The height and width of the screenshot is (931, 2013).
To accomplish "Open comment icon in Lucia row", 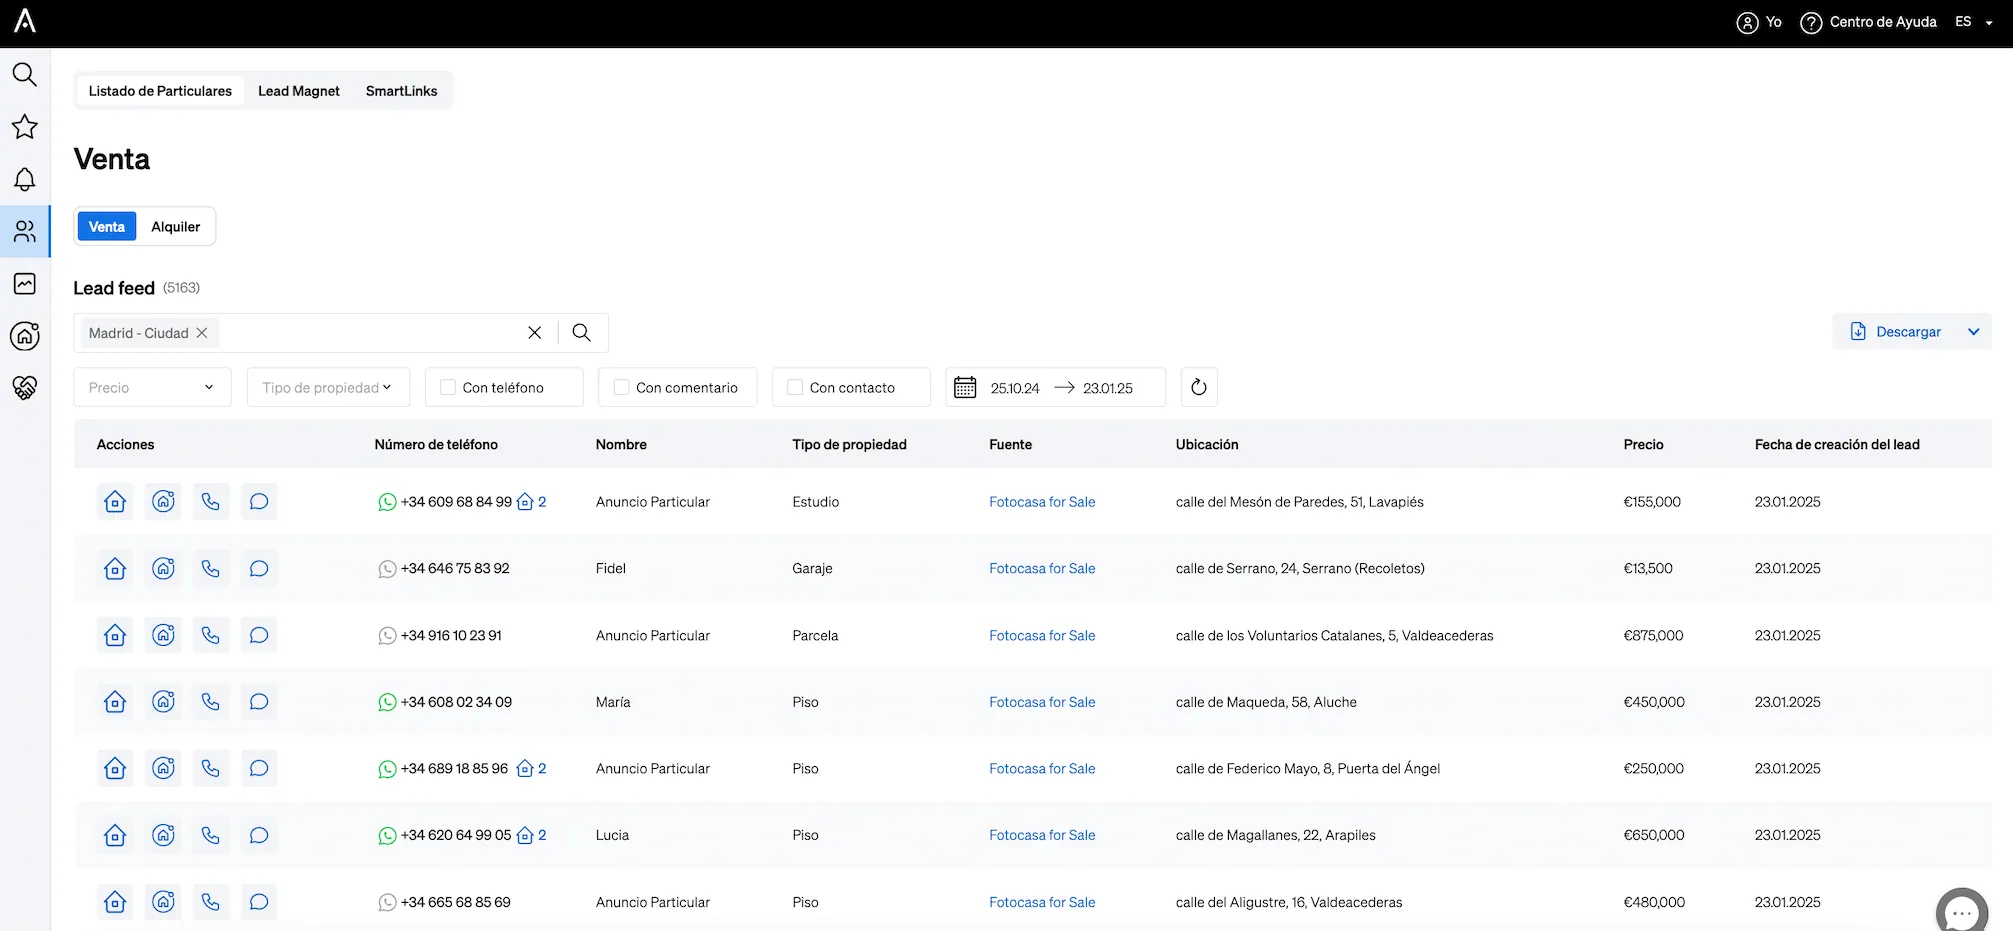I will tap(259, 835).
